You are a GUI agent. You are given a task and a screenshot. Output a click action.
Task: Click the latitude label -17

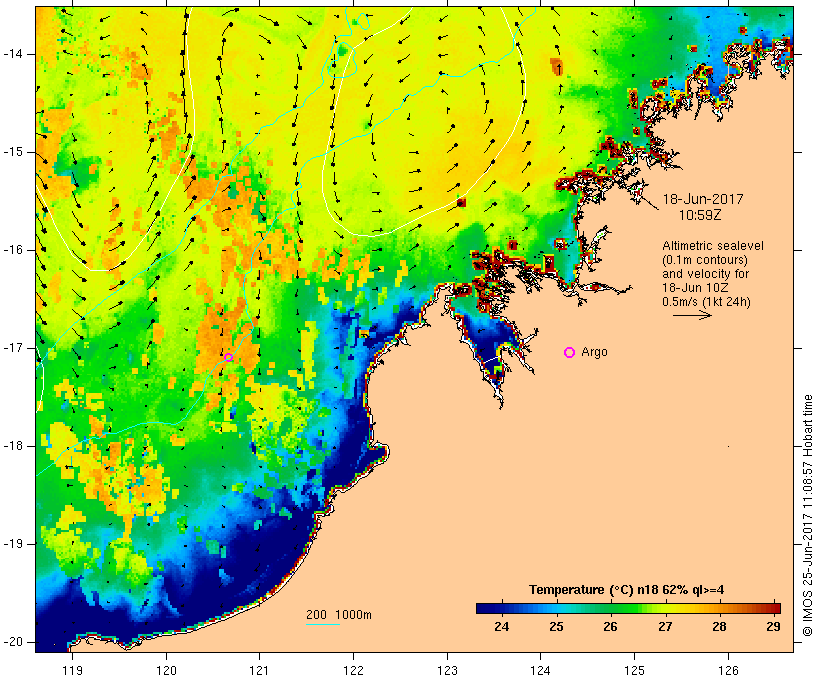coord(13,348)
